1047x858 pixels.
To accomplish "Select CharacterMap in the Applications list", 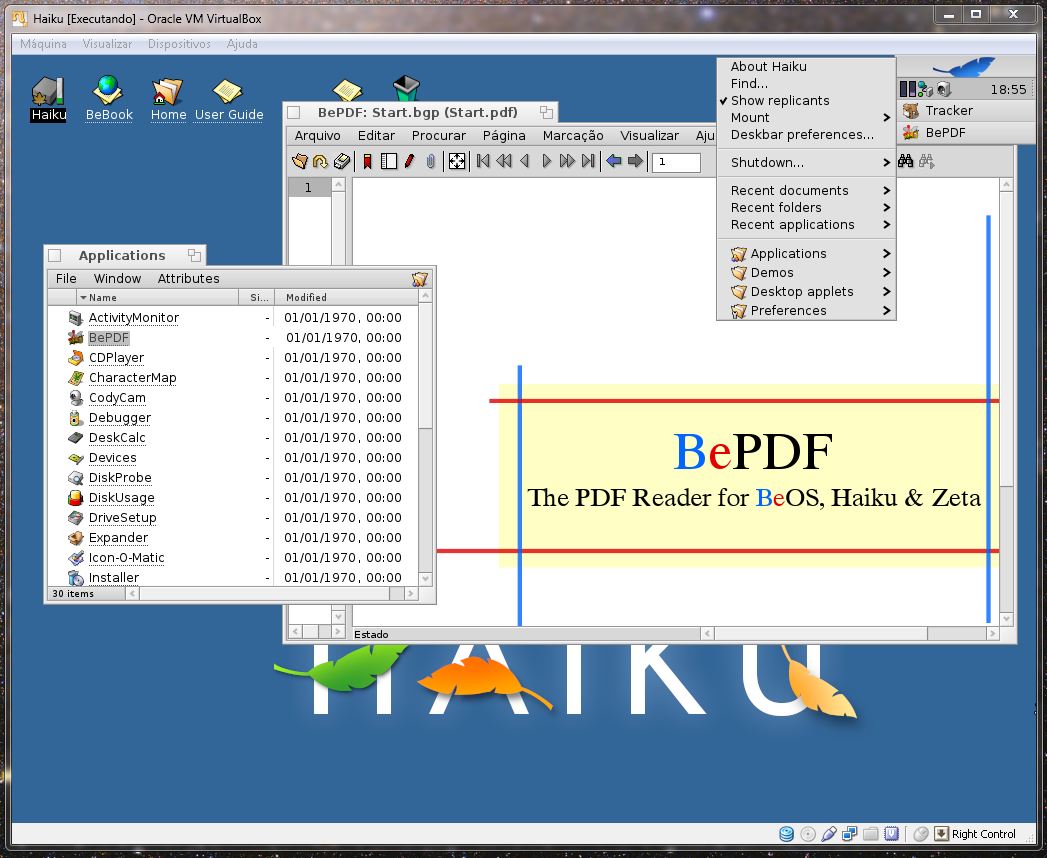I will tap(132, 378).
